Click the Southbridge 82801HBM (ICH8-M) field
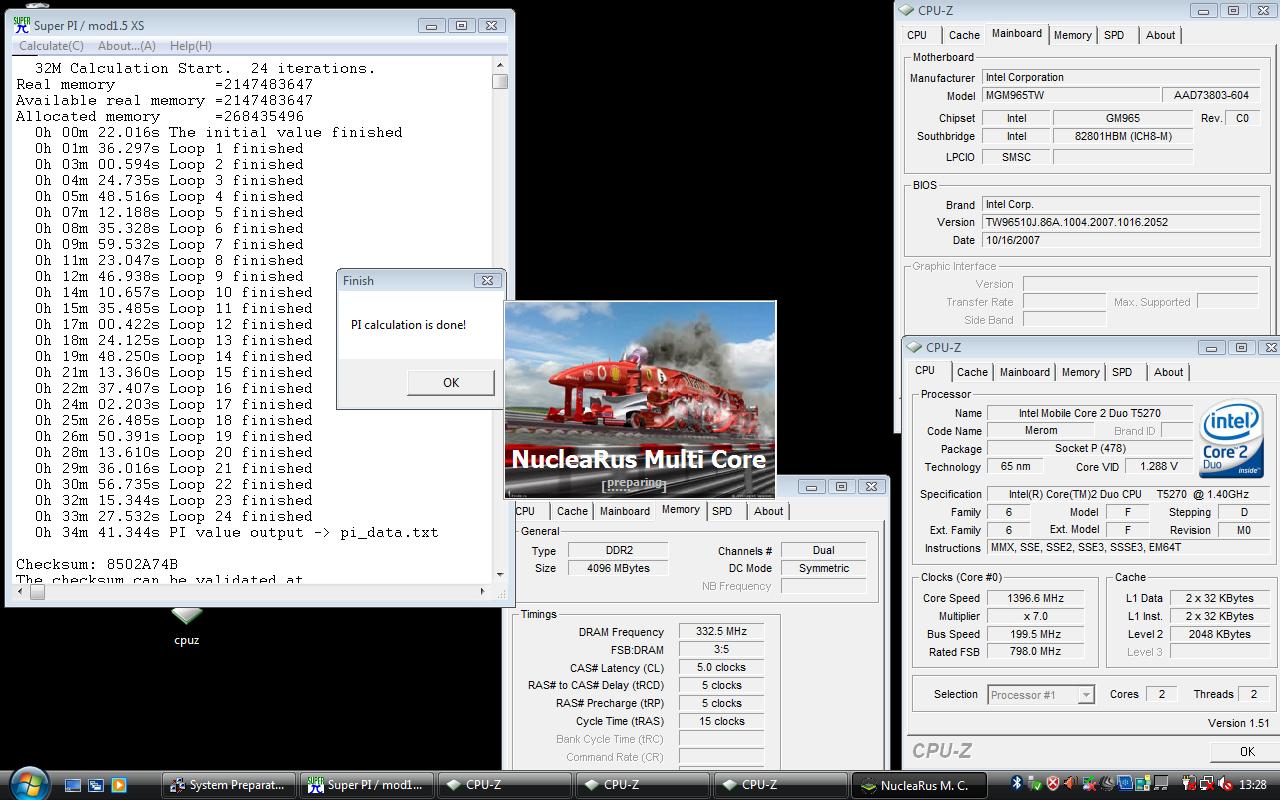The width and height of the screenshot is (1280, 800). pos(1123,136)
